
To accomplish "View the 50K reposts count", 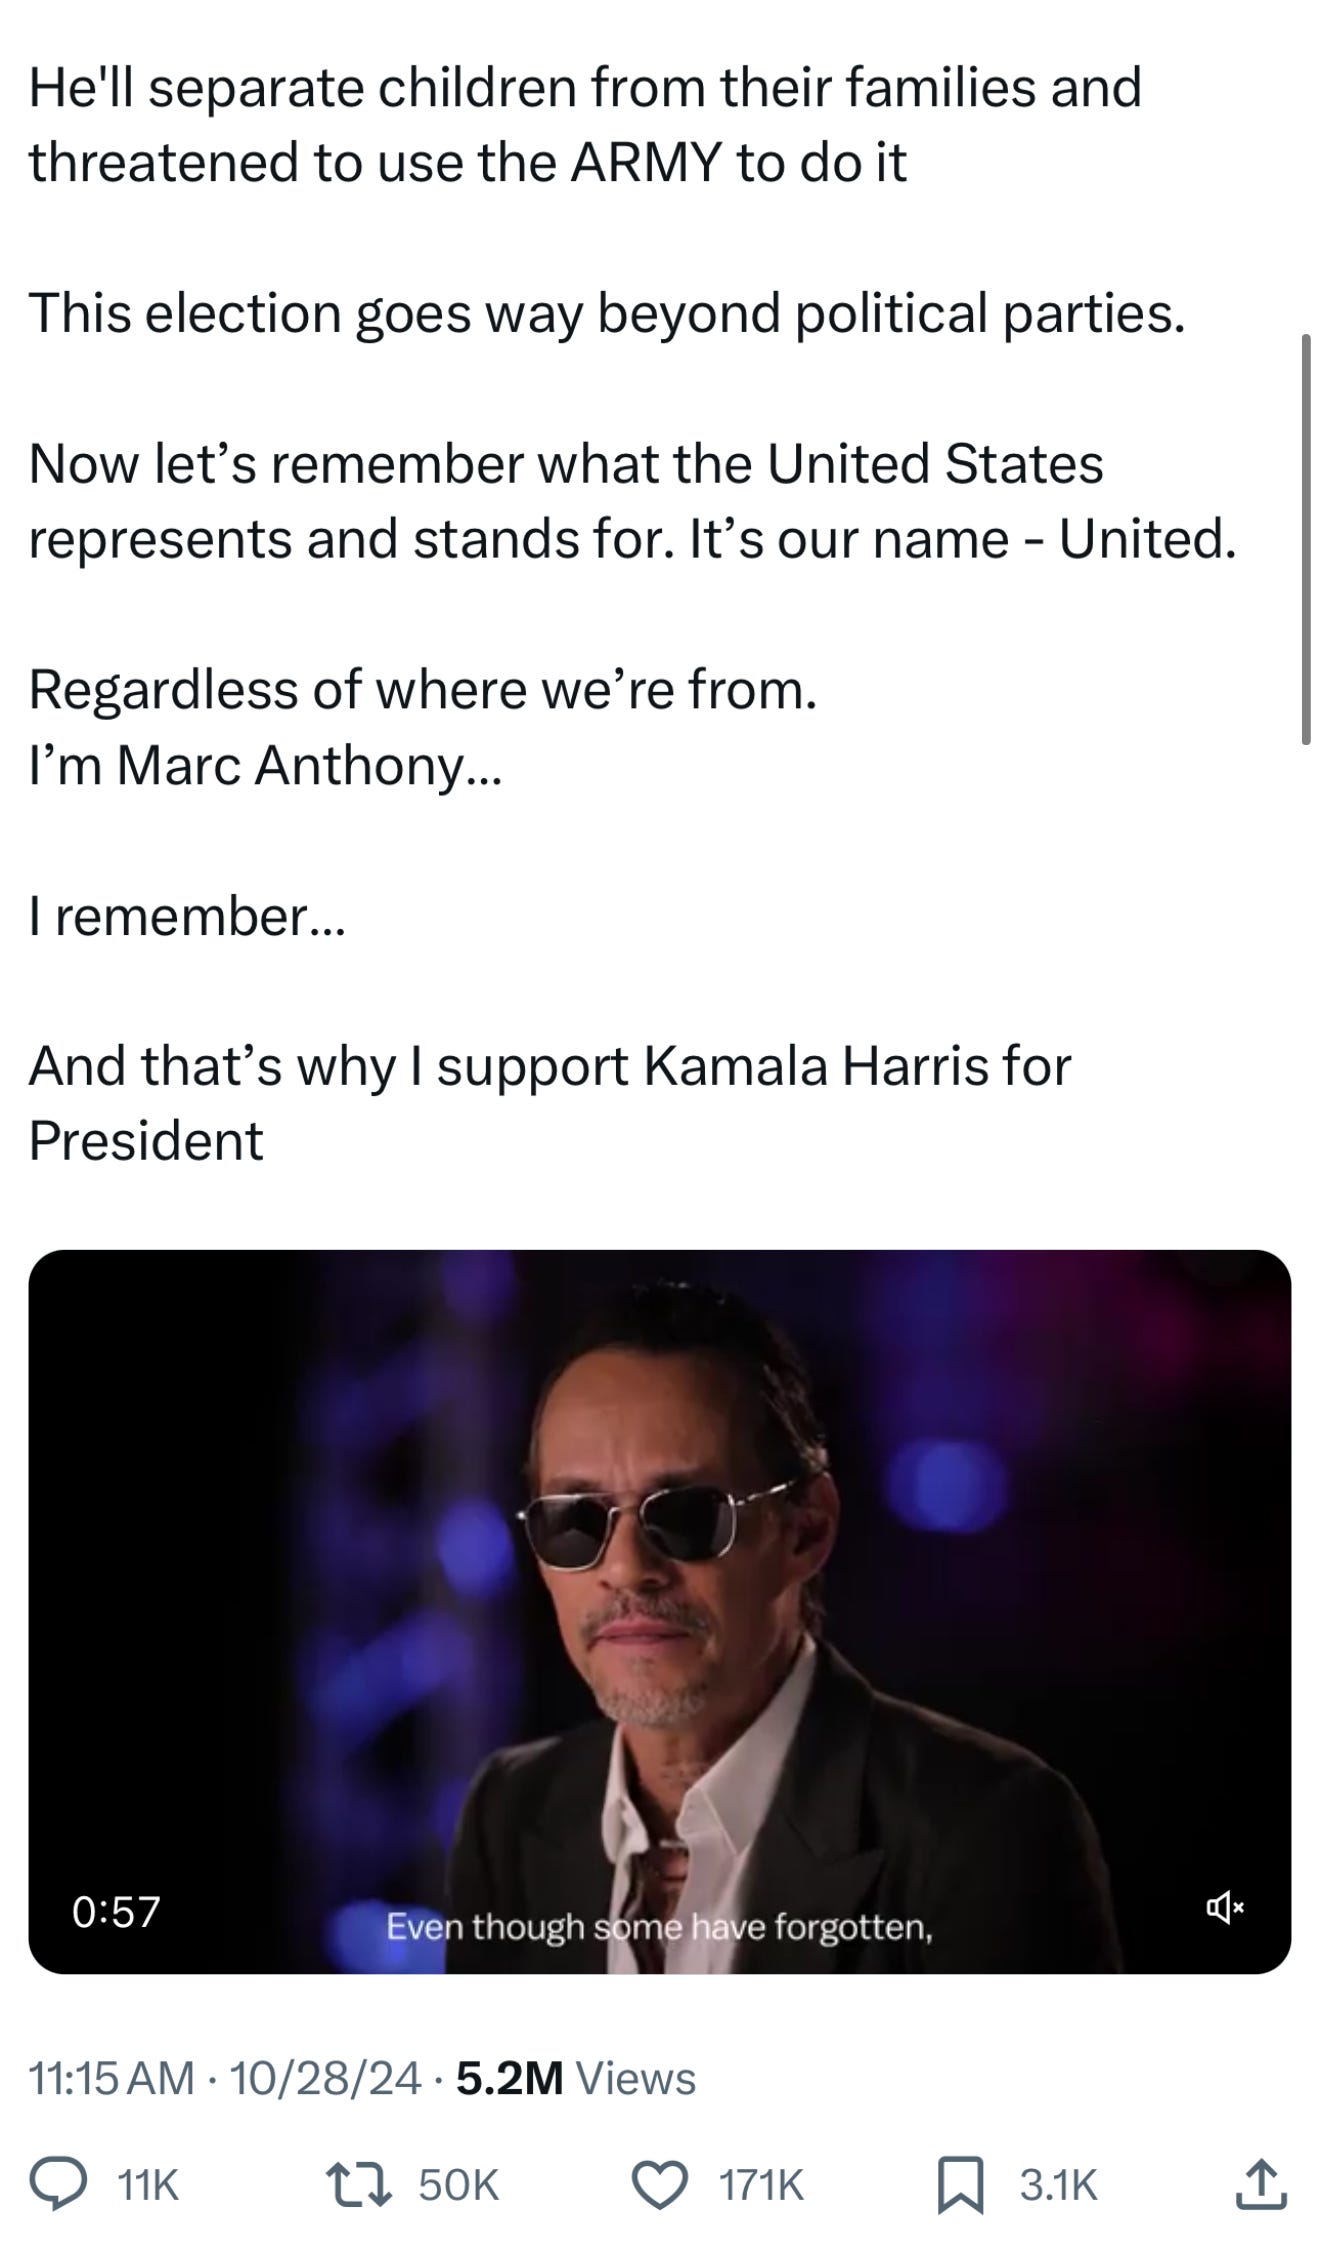I will click(x=459, y=2185).
